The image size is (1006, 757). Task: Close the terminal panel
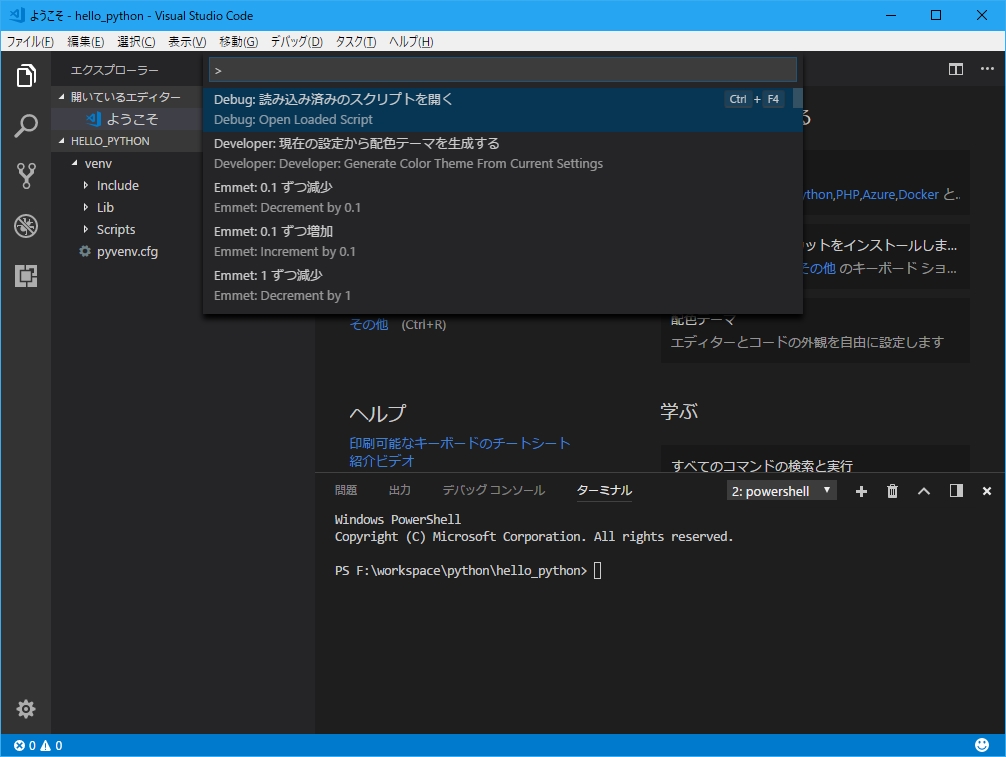[987, 491]
